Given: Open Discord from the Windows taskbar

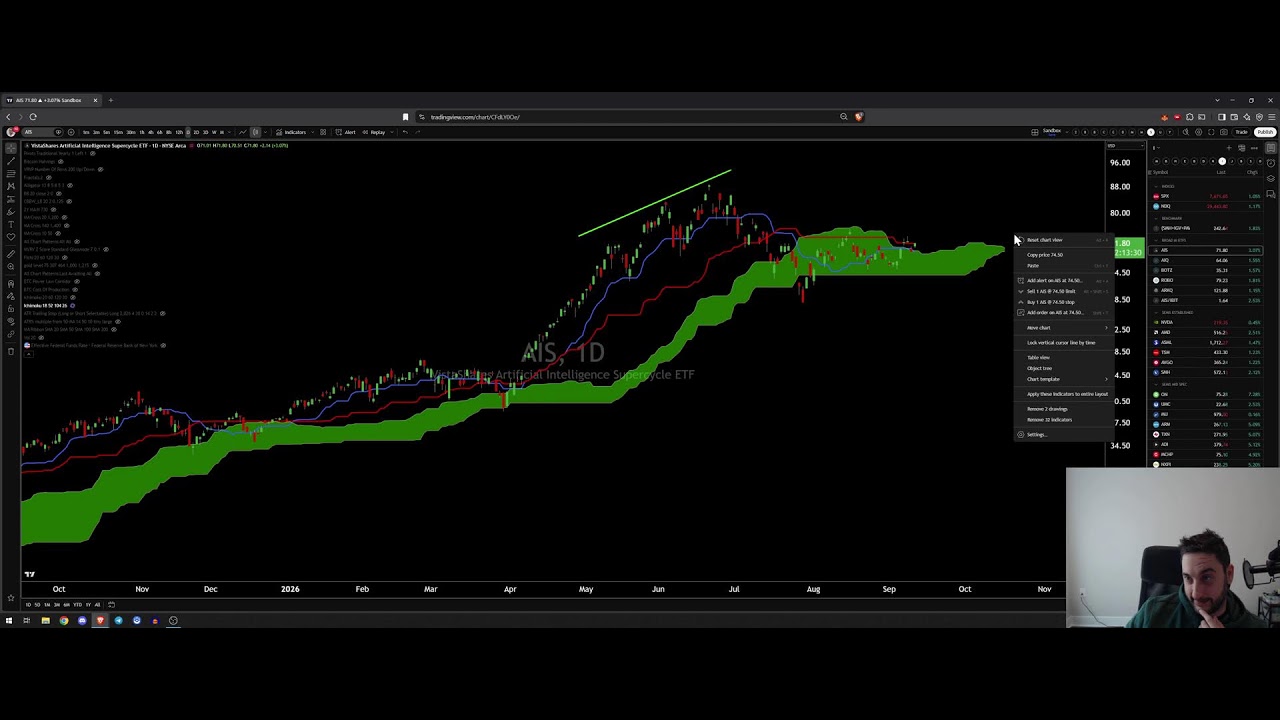Looking at the screenshot, I should point(82,621).
